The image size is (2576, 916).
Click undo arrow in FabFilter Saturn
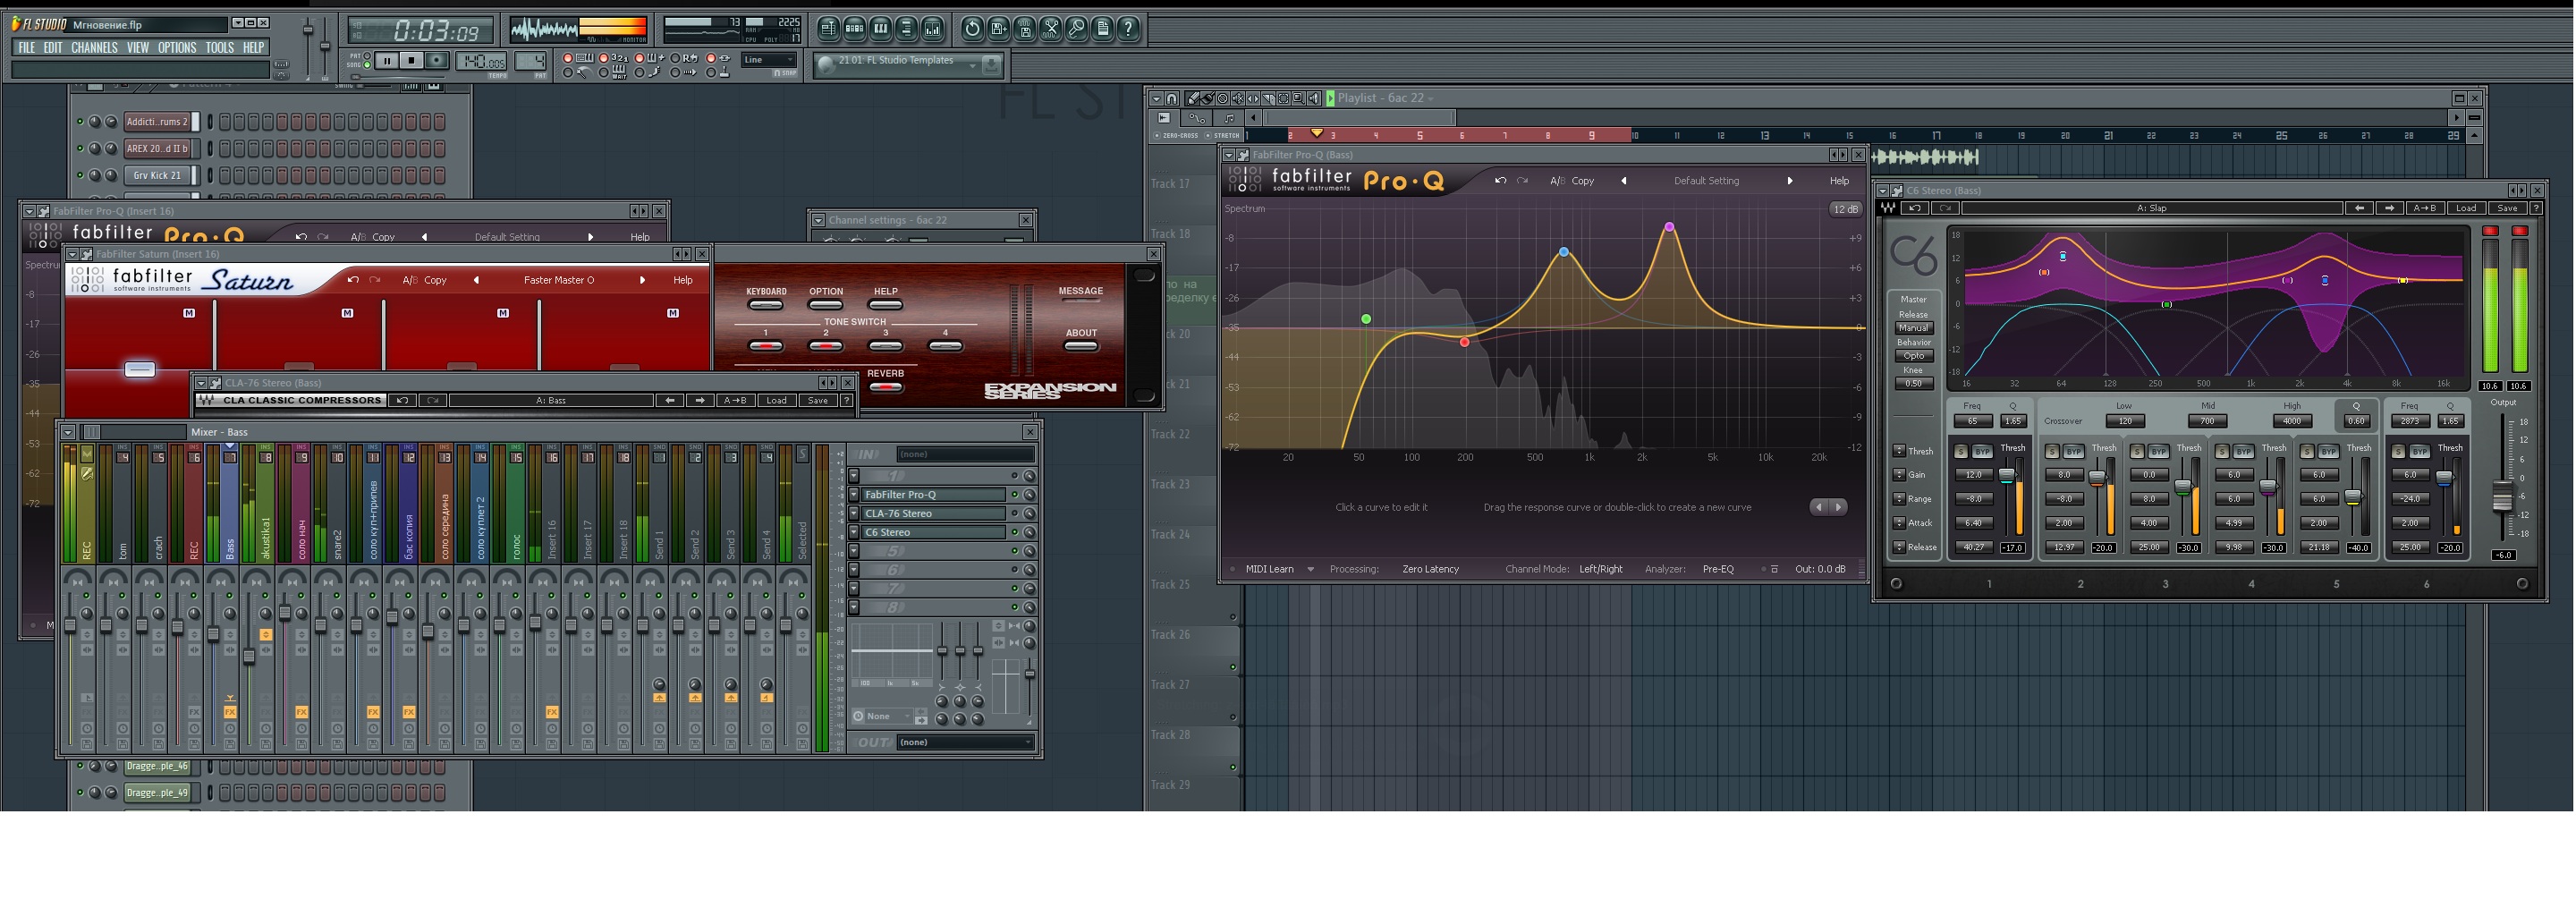pos(353,280)
